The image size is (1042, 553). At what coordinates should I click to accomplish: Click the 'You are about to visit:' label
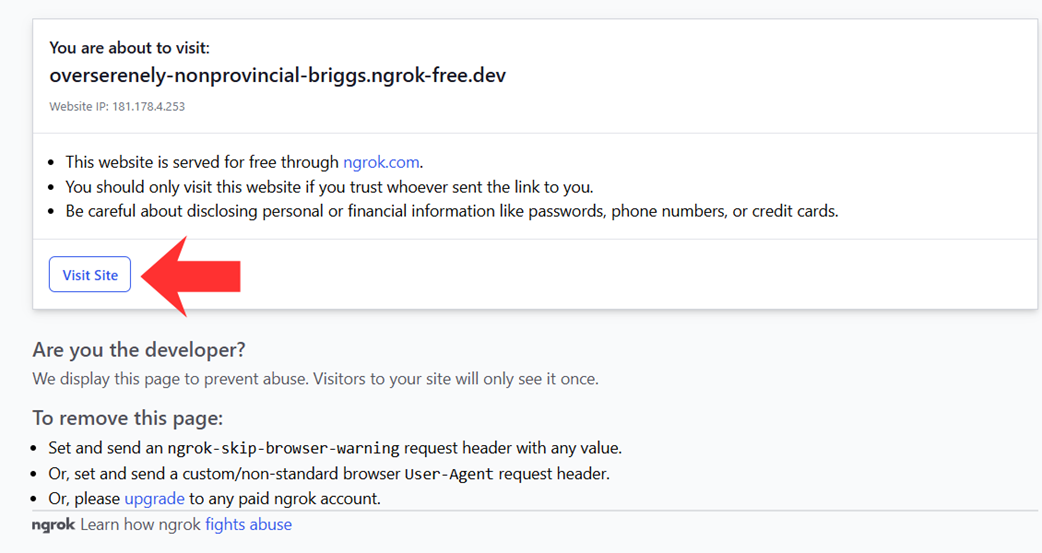129,47
